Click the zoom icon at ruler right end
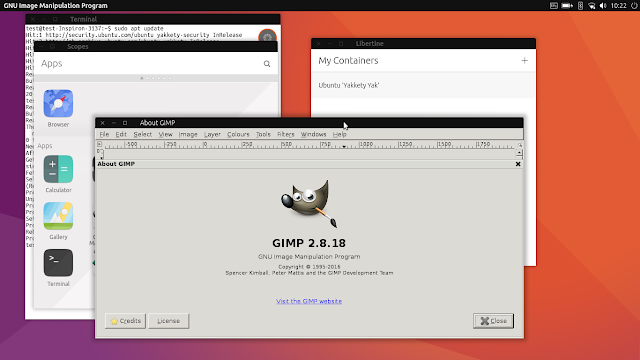The width and height of the screenshot is (640, 360). [520, 145]
